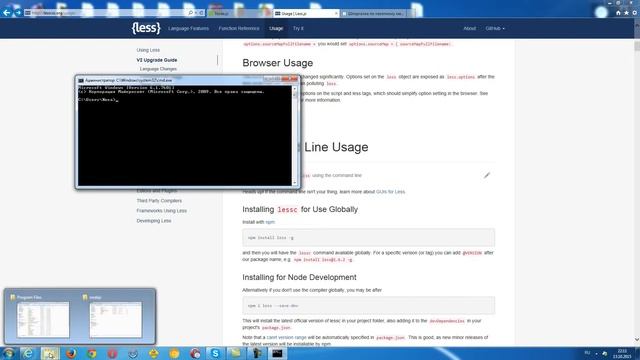
Task: Click the search magnifier in address bar
Action: tap(190, 13)
